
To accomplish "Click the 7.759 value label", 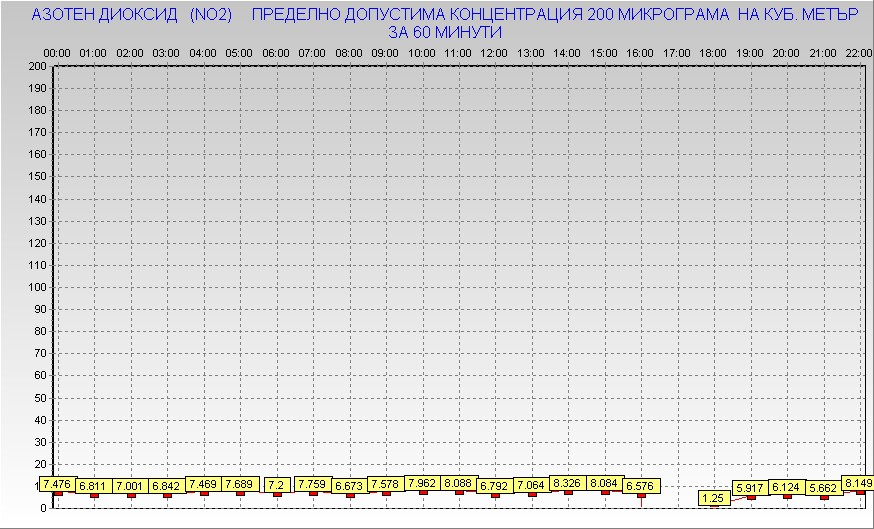I will pyautogui.click(x=313, y=484).
